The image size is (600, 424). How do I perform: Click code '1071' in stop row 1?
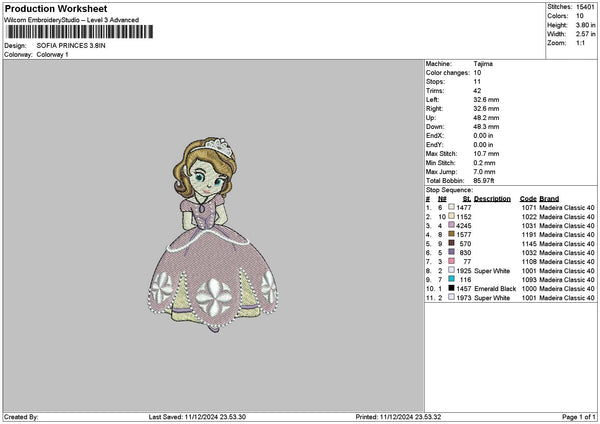coord(529,208)
